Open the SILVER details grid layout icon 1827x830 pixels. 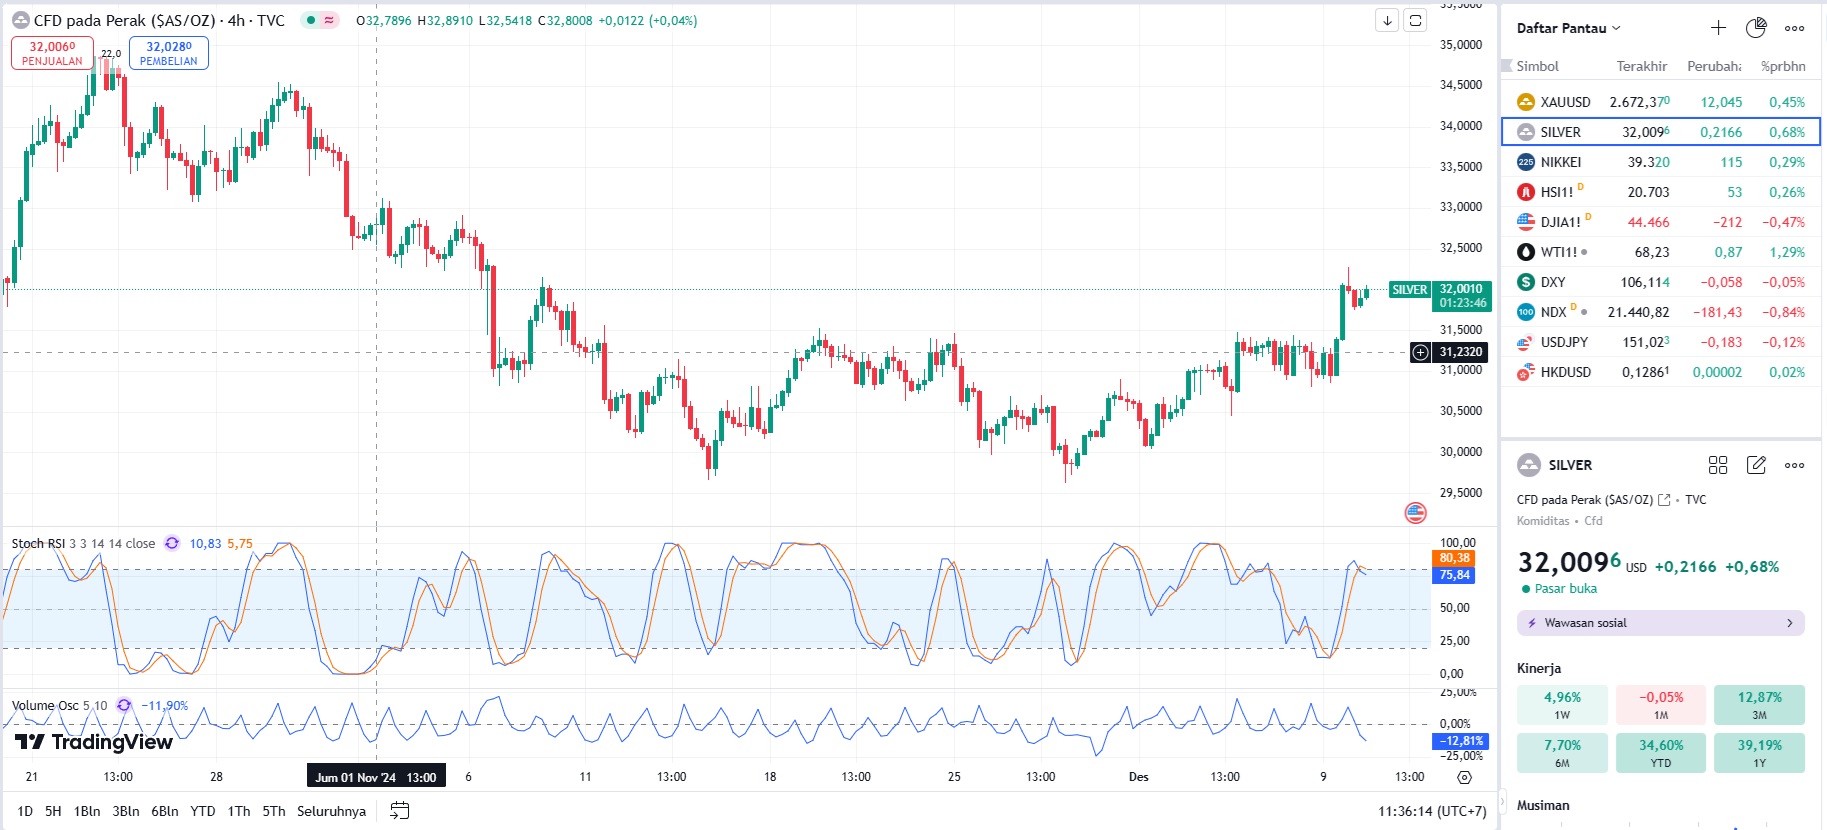1718,465
